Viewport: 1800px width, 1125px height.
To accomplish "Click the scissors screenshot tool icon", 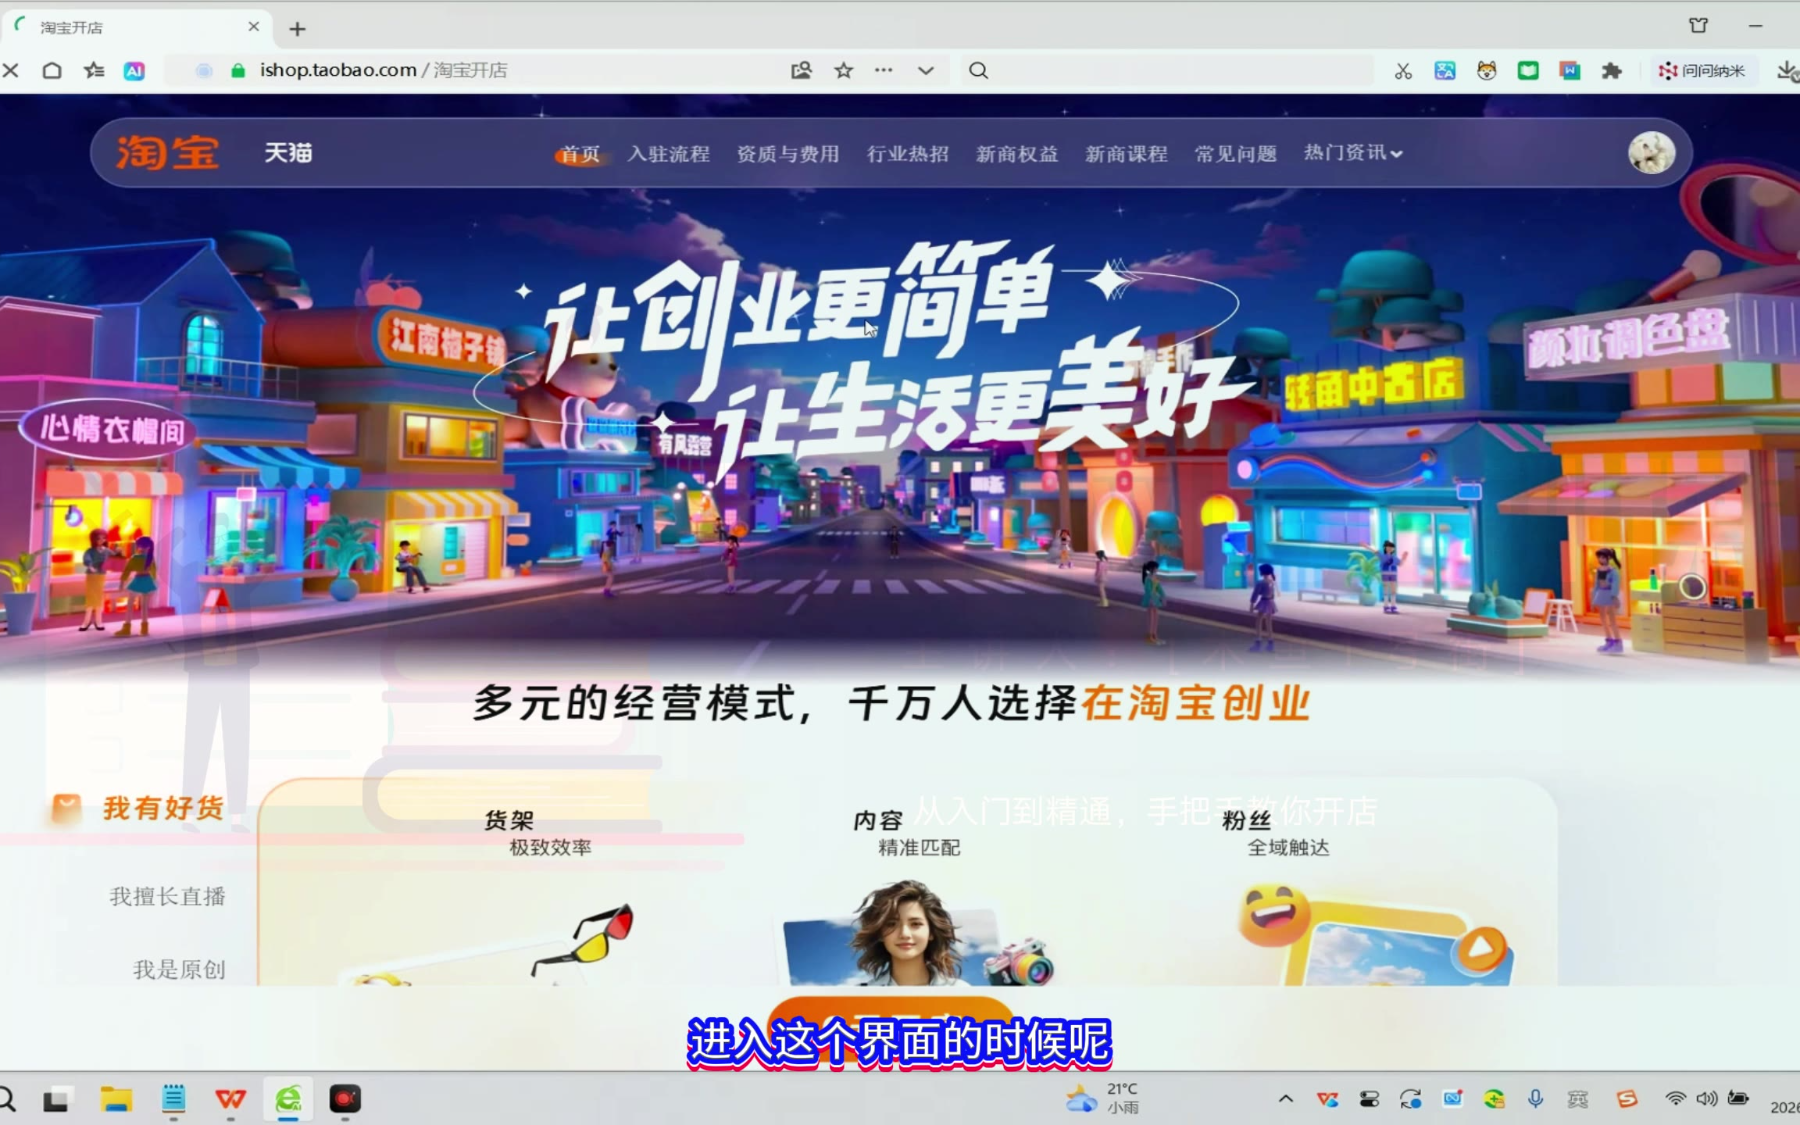I will click(1403, 71).
